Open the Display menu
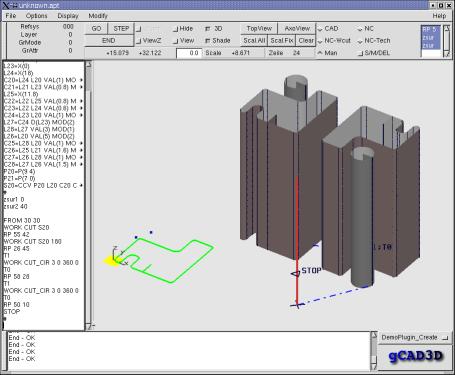The height and width of the screenshot is (375, 455). [68, 16]
